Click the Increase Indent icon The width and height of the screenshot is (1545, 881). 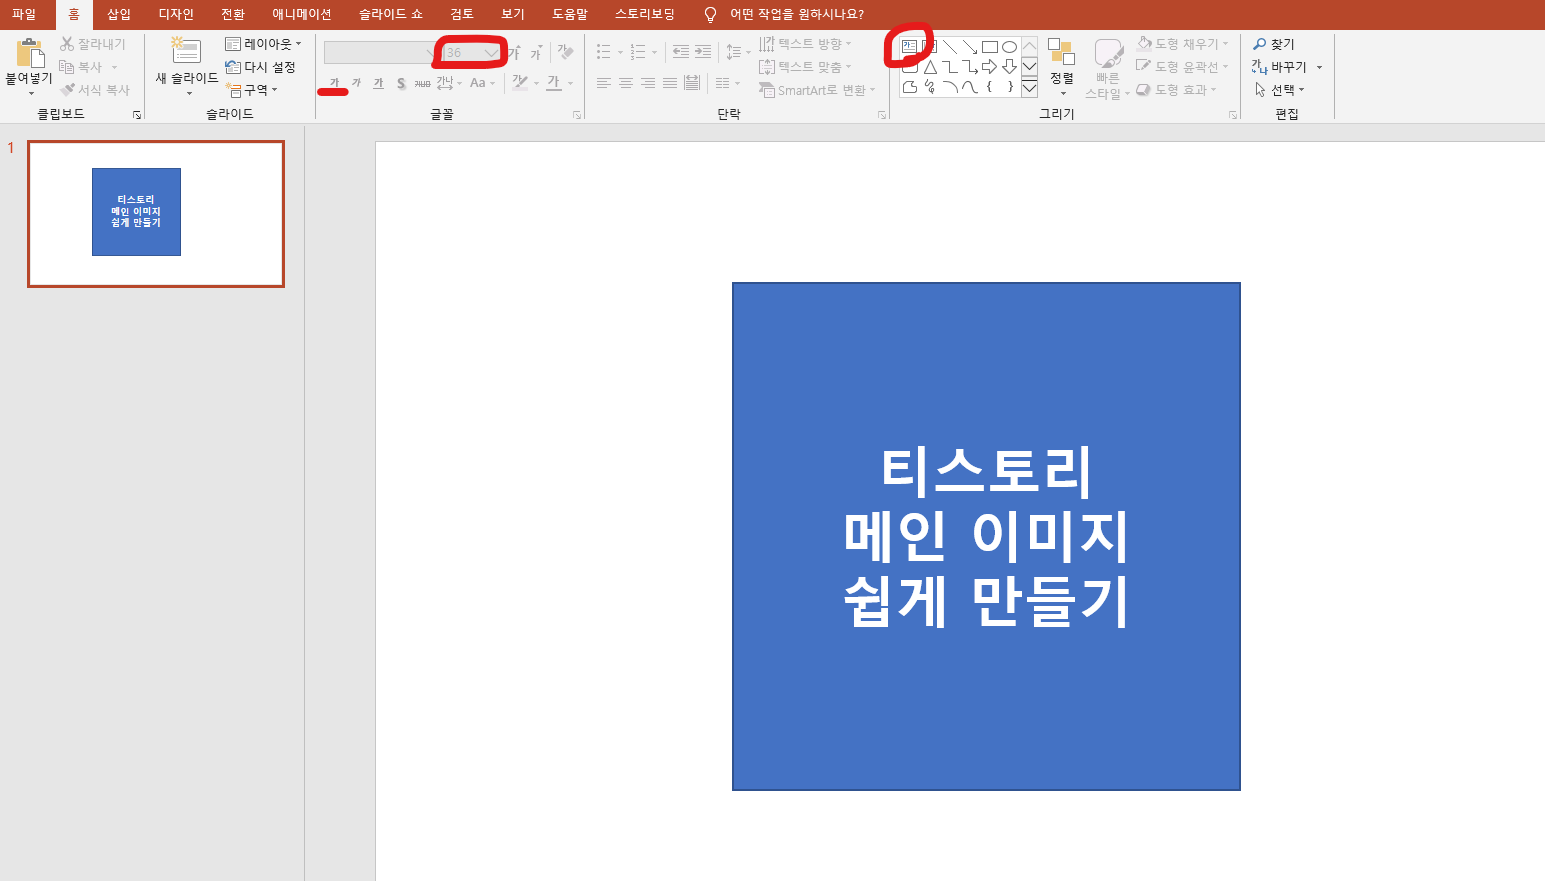coord(703,52)
